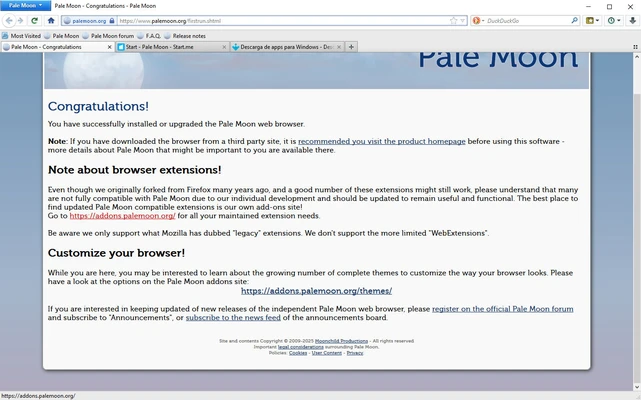Open the Bookmarks toolbar menu button

pyautogui.click(x=590, y=20)
